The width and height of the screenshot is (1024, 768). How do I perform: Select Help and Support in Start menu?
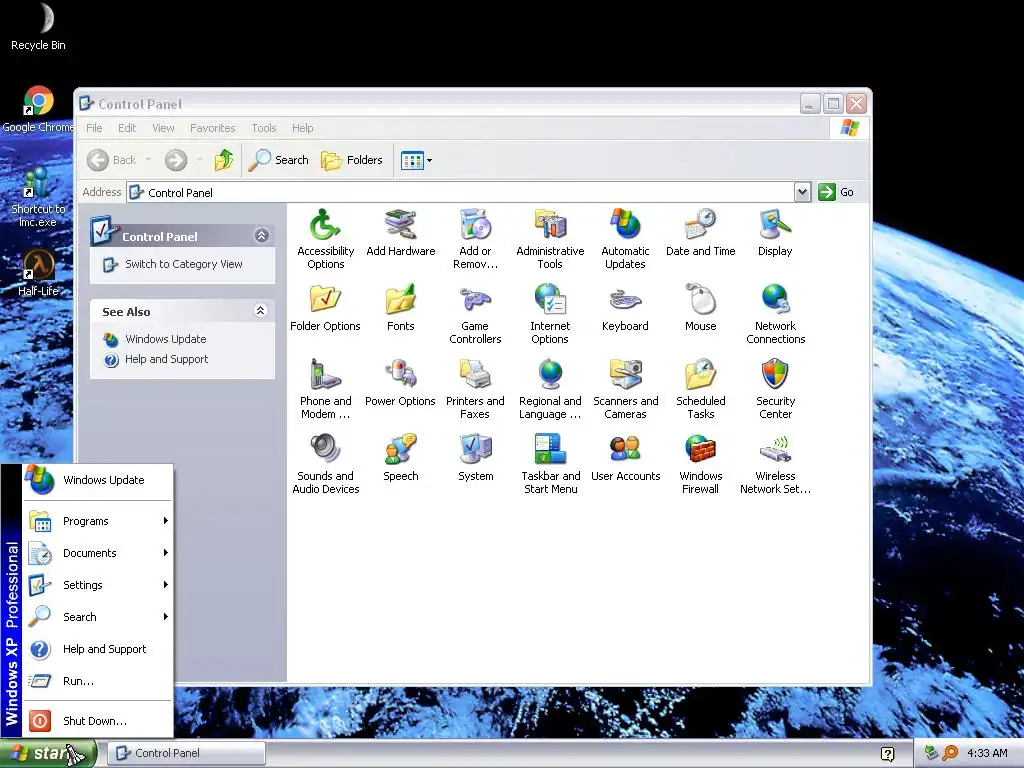(98, 649)
